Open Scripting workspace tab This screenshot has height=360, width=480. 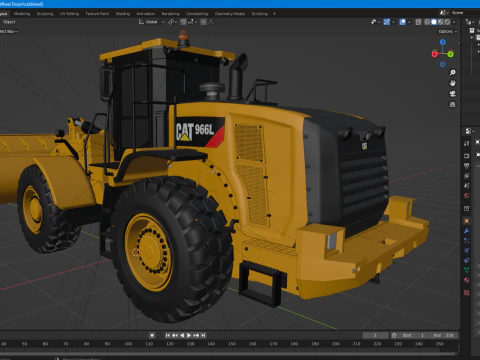point(260,14)
